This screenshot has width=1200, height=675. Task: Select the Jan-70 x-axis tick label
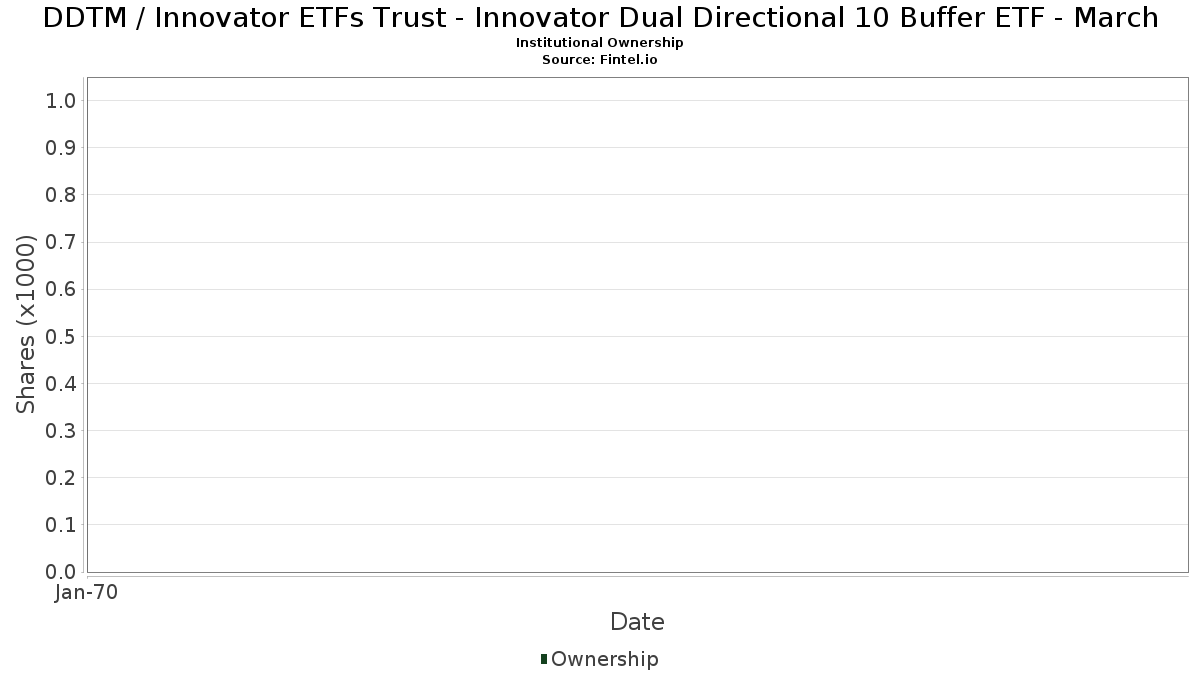(x=87, y=592)
